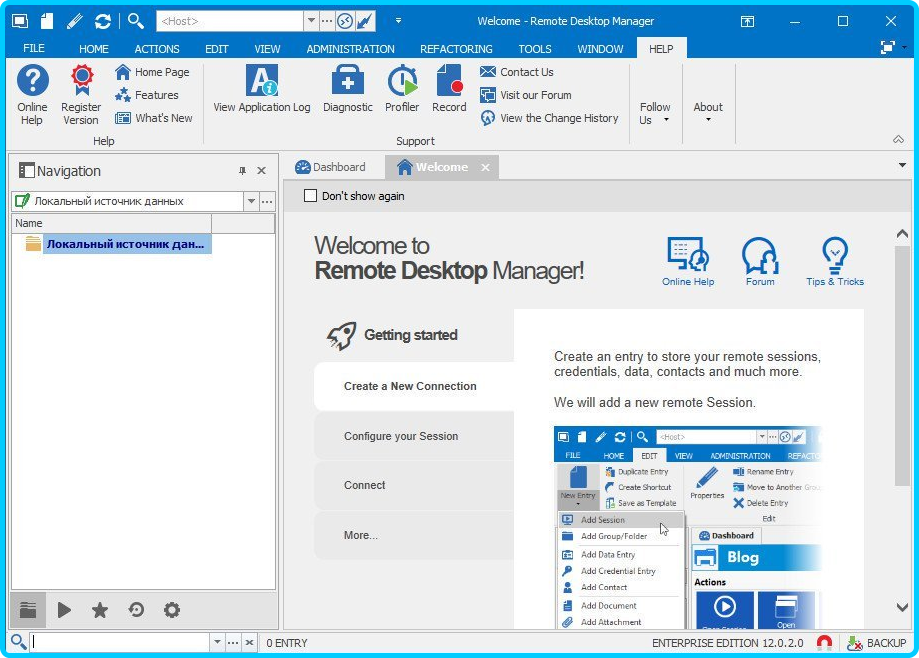This screenshot has height=658, width=919.
Task: Toggle the Navigation panel pin
Action: point(242,171)
